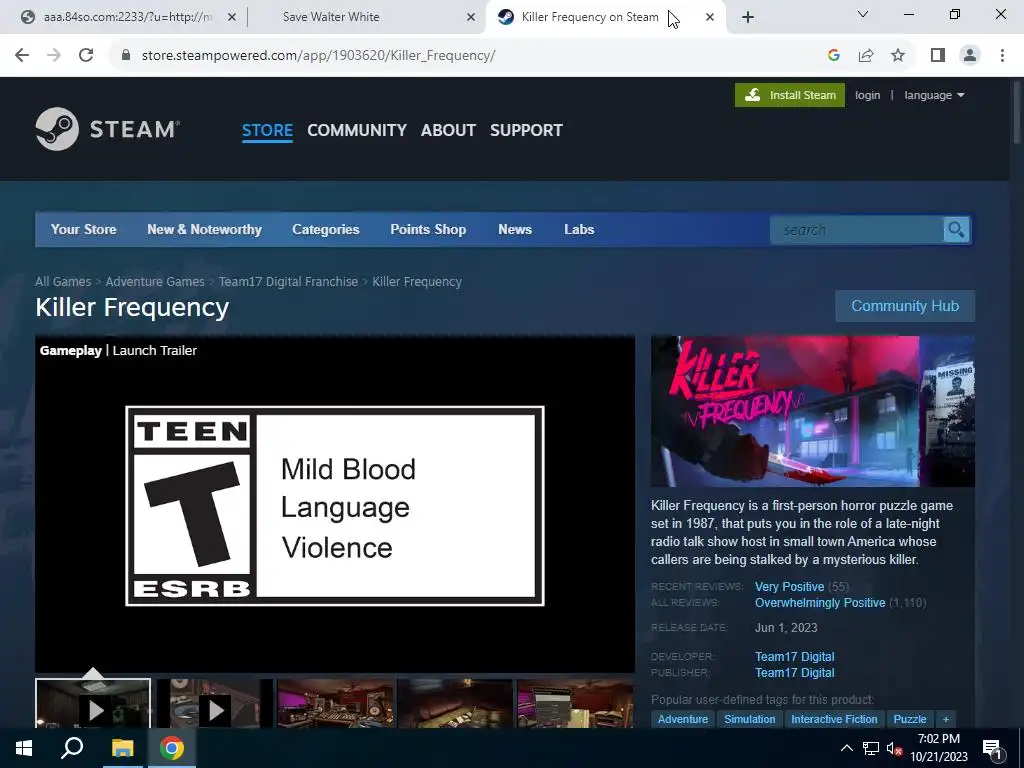1024x768 pixels.
Task: Show hidden system tray icons
Action: pos(846,748)
